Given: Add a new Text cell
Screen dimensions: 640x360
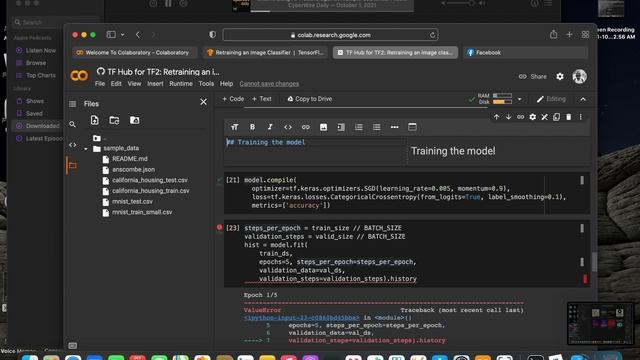Looking at the screenshot, I should pyautogui.click(x=262, y=99).
